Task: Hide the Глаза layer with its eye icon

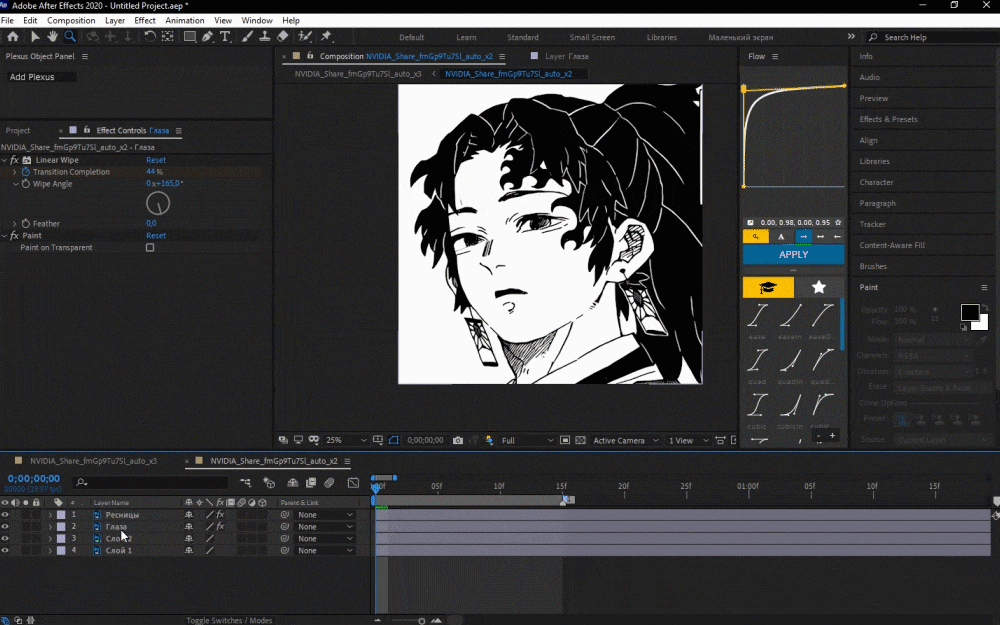Action: [x=5, y=527]
